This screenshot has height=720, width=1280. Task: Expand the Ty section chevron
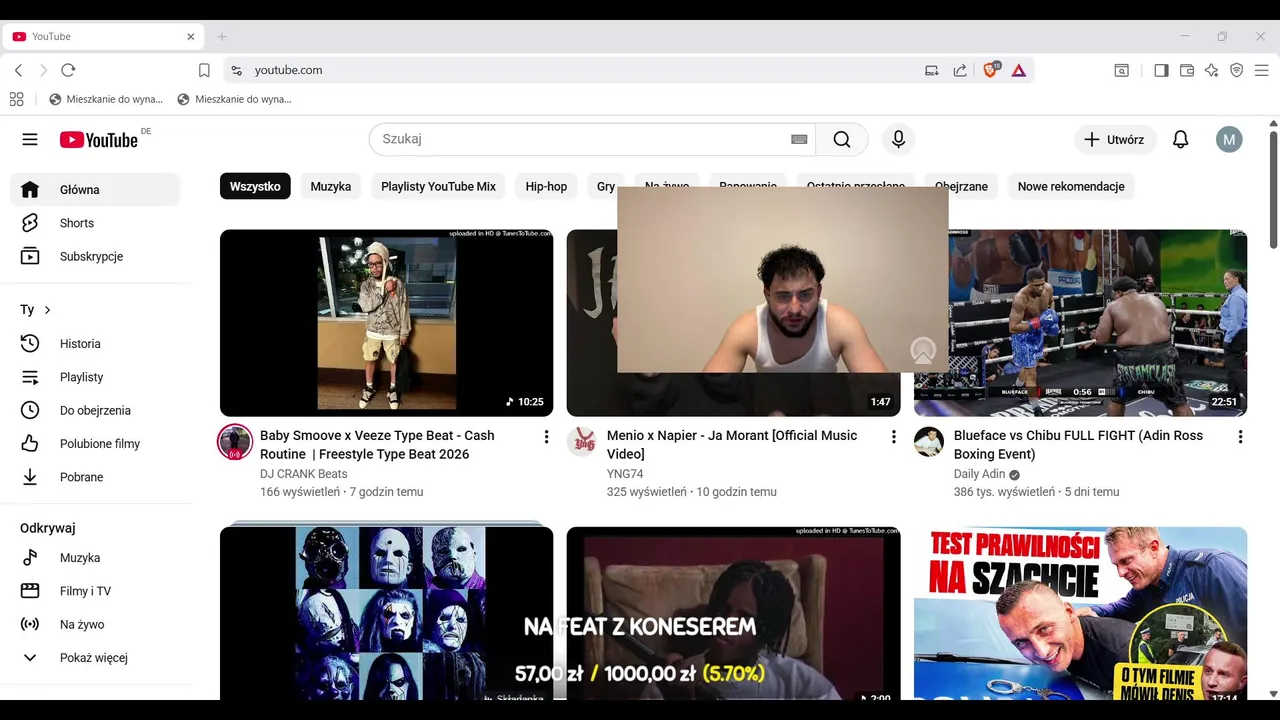coord(47,310)
